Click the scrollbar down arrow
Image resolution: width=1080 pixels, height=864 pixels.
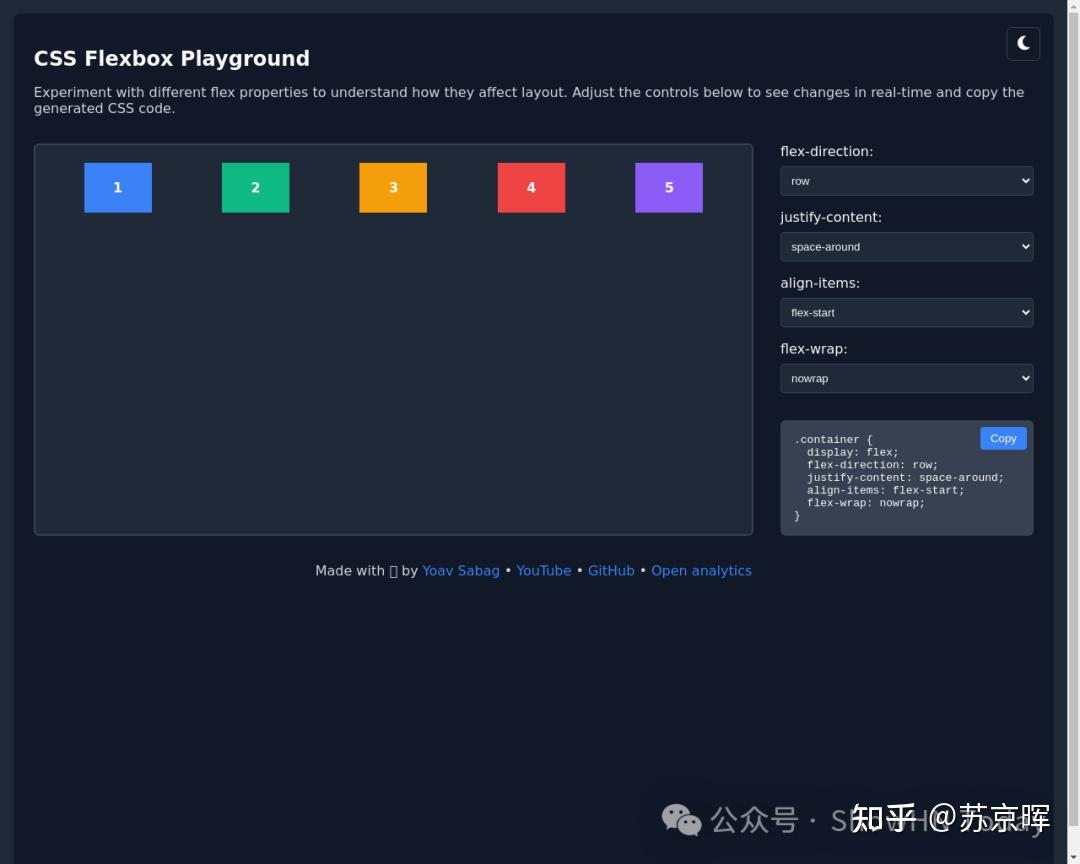point(1073,856)
